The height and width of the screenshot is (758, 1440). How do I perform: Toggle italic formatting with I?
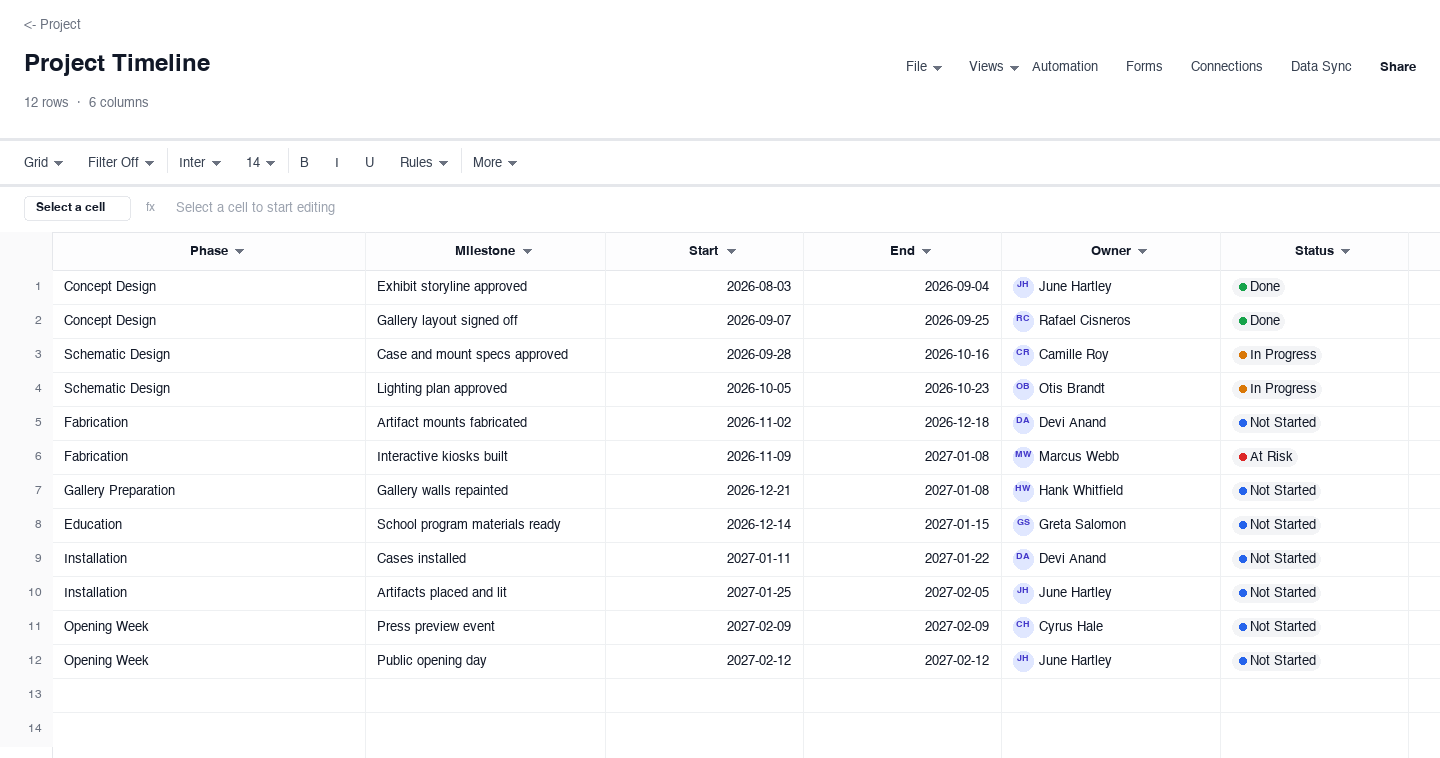coord(337,162)
